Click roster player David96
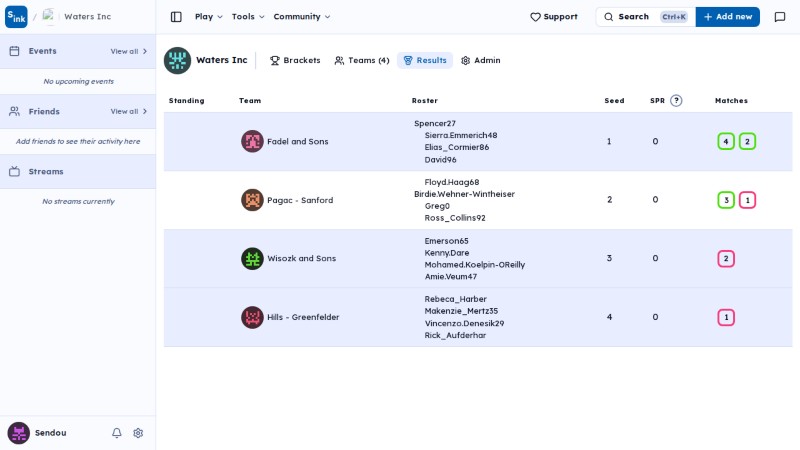The width and height of the screenshot is (800, 450). [440, 160]
